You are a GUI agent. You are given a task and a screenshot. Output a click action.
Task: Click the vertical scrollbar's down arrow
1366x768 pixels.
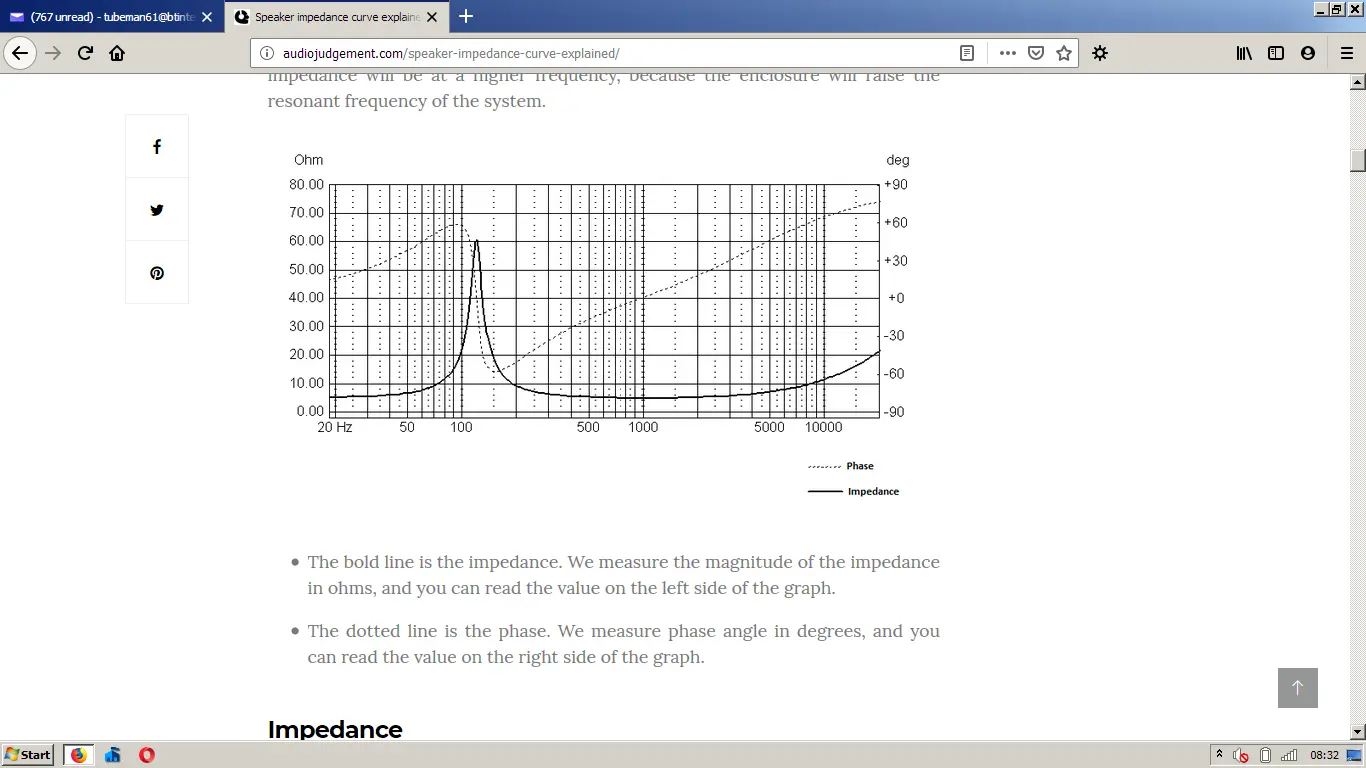(1357, 732)
